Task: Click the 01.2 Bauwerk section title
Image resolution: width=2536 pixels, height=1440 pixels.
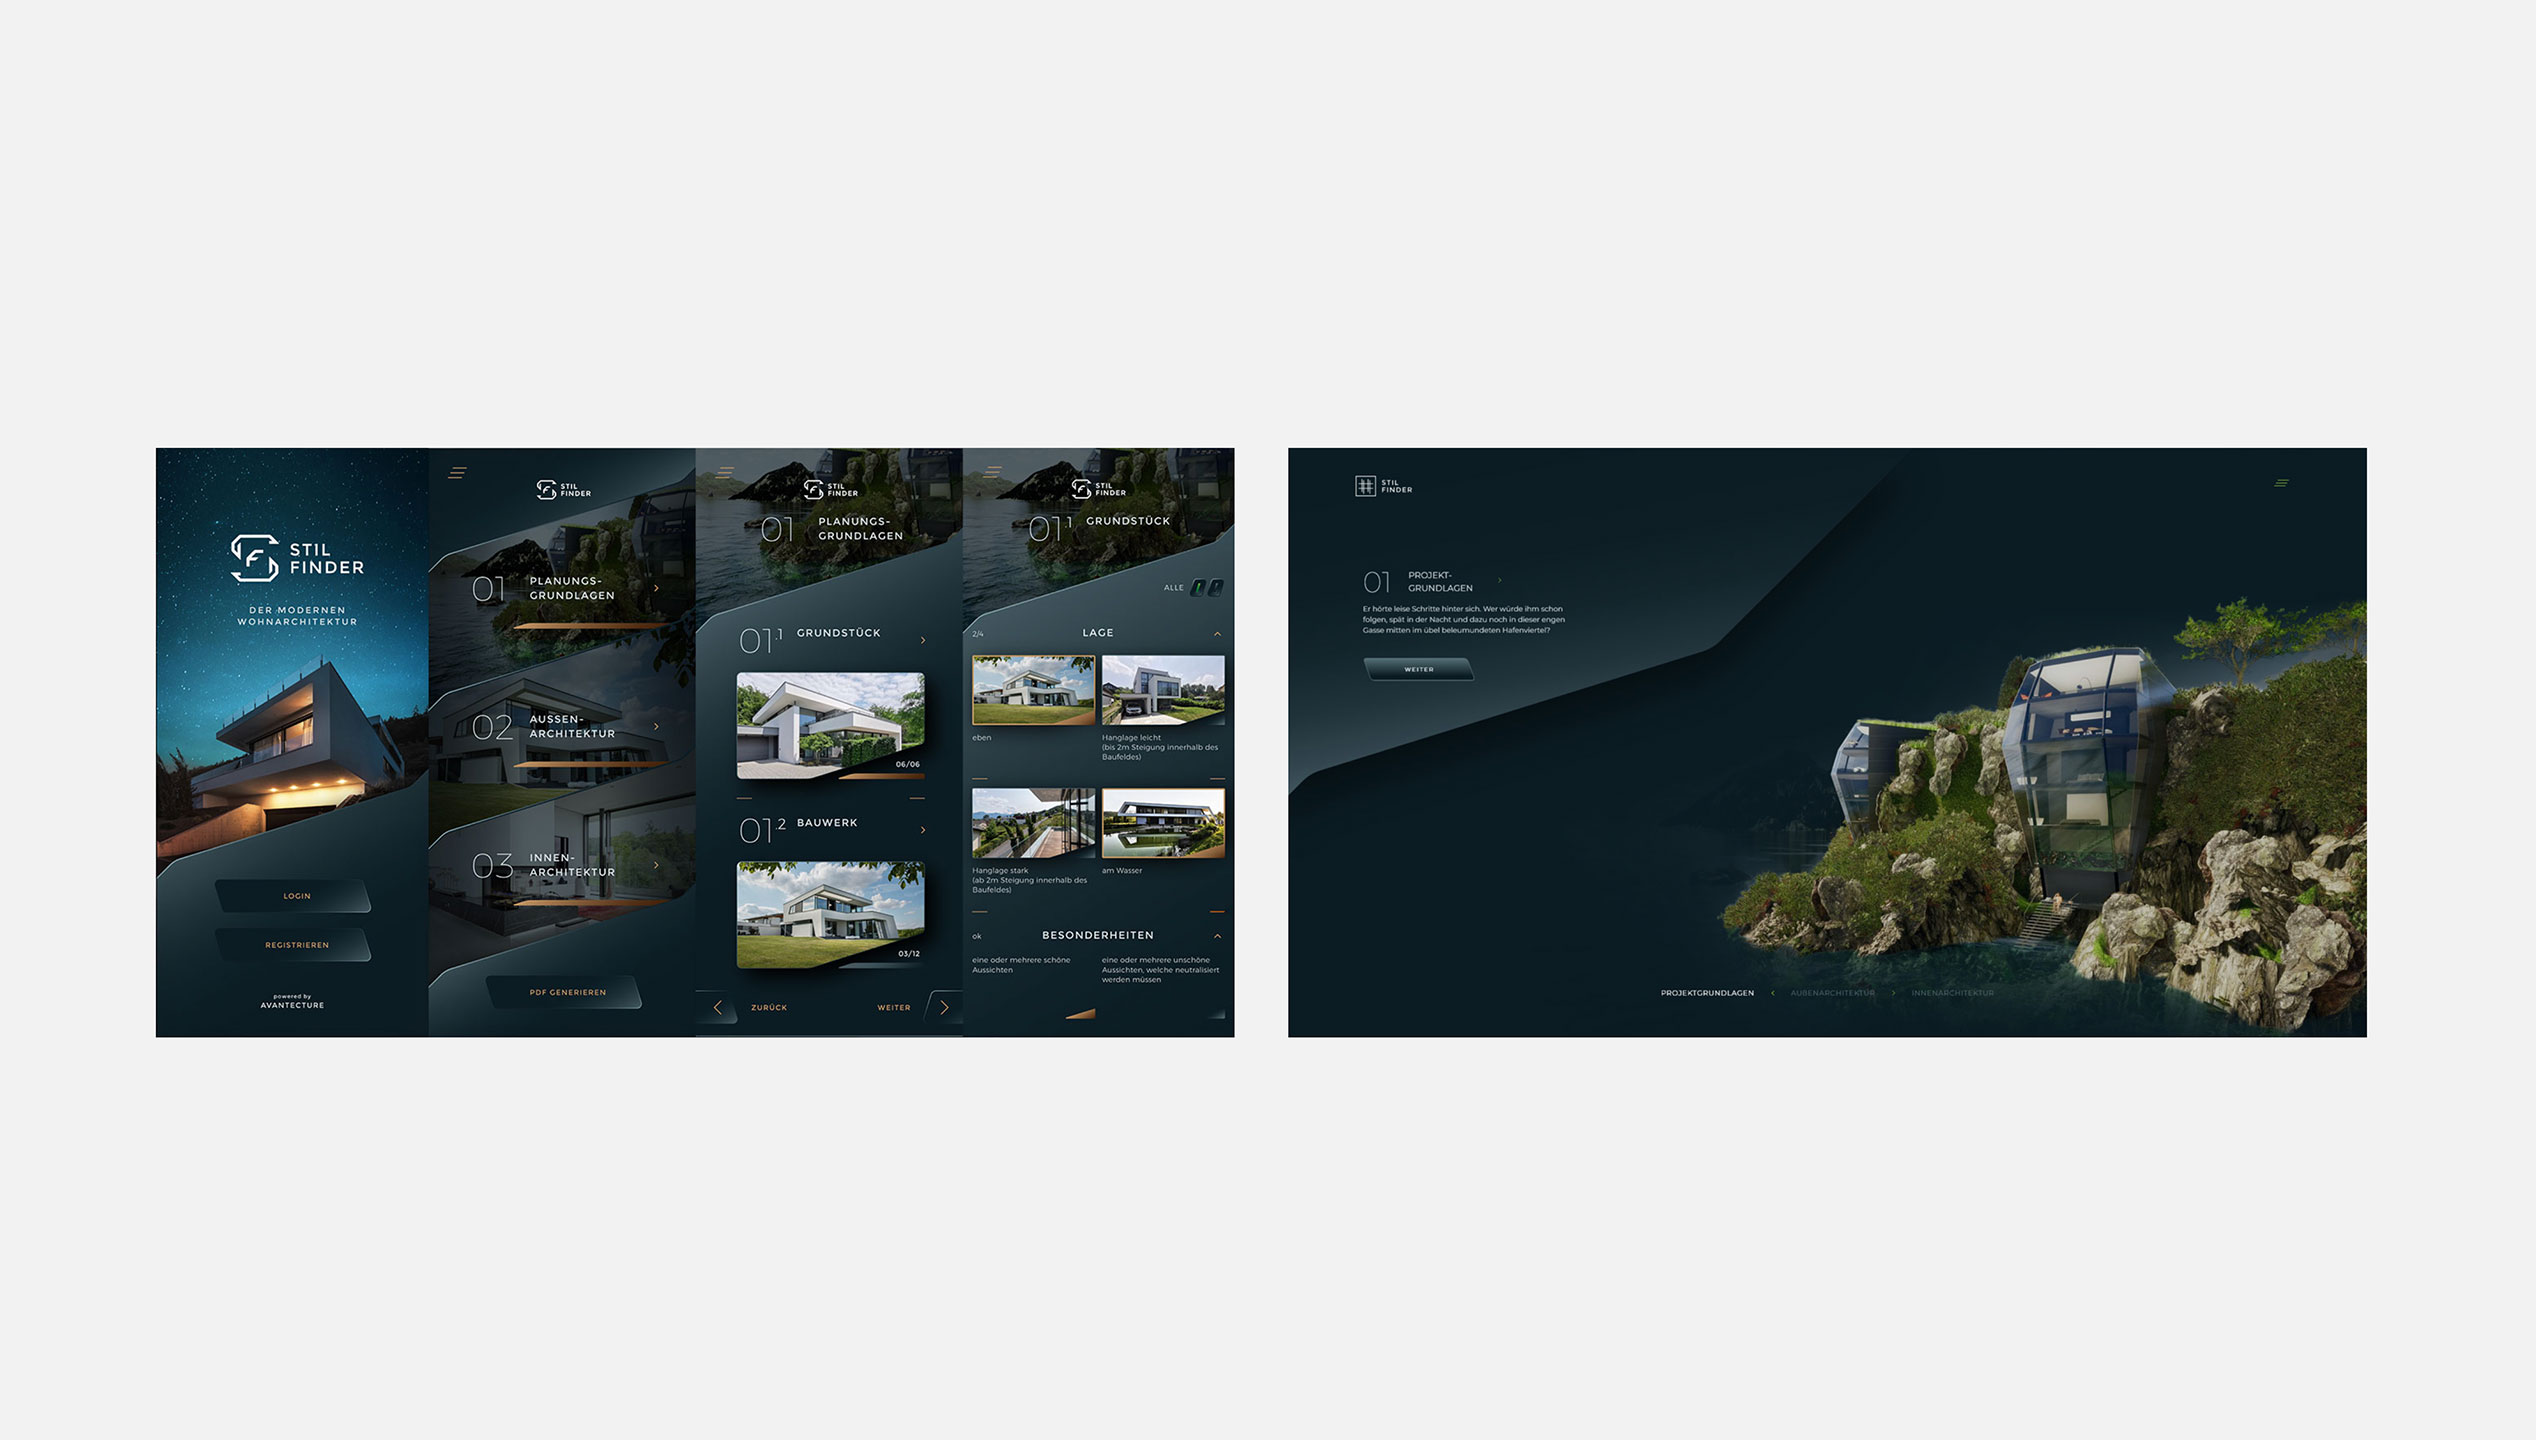Action: pyautogui.click(x=827, y=823)
